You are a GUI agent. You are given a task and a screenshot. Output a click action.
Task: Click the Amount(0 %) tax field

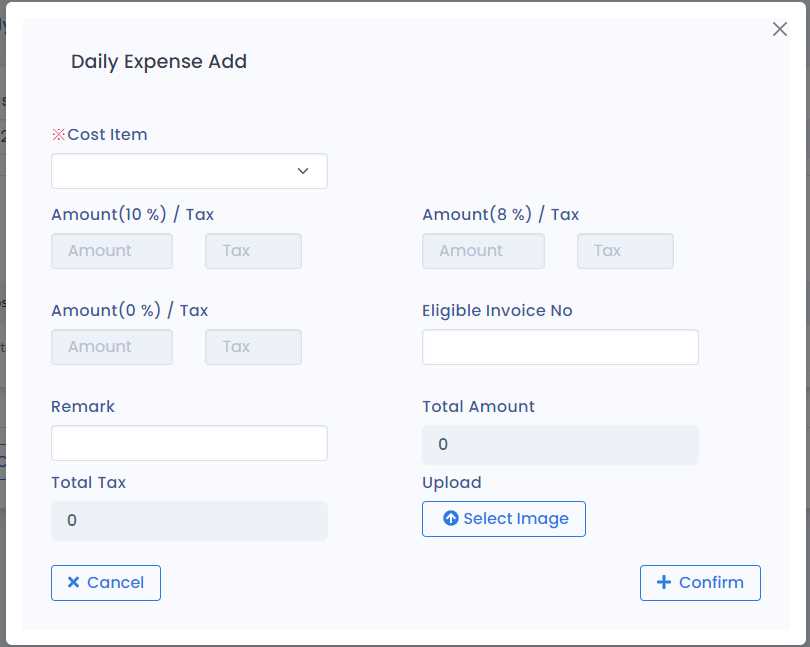[253, 347]
